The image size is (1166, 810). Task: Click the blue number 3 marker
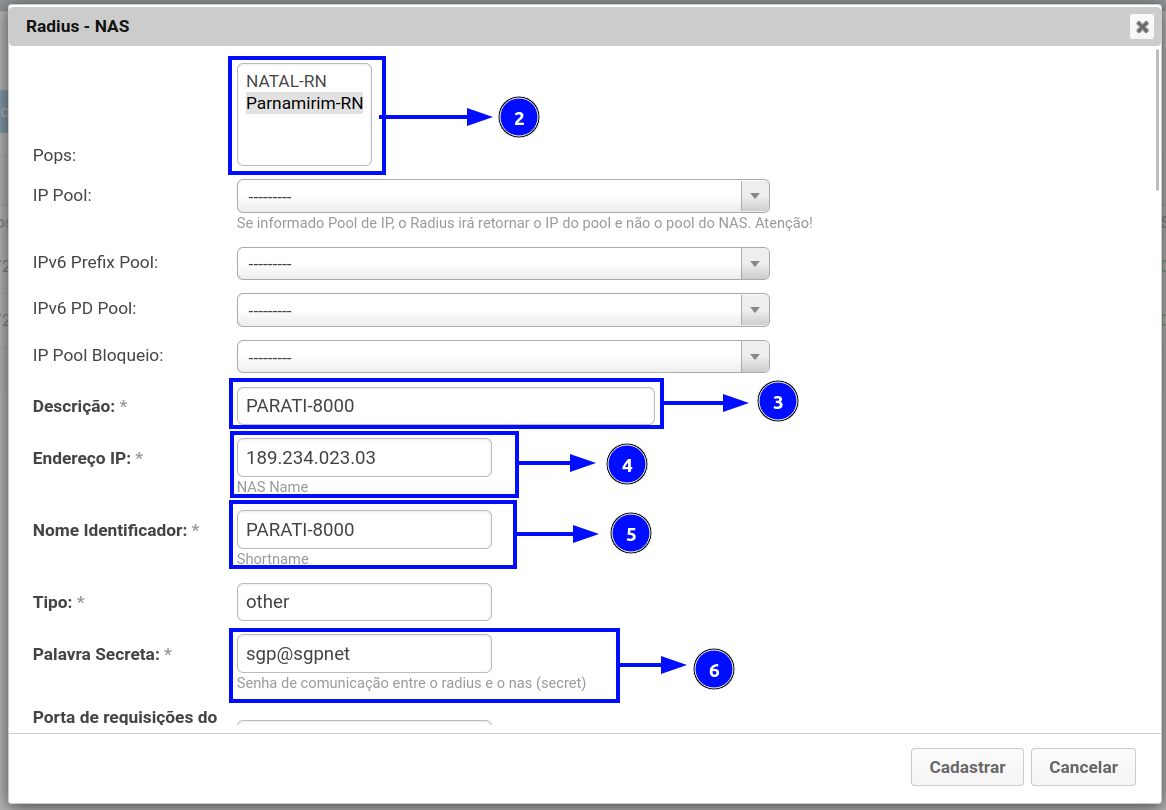778,402
